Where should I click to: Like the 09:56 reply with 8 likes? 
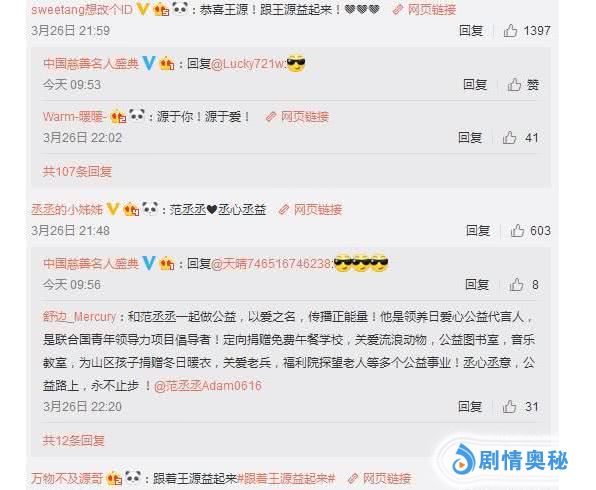516,284
